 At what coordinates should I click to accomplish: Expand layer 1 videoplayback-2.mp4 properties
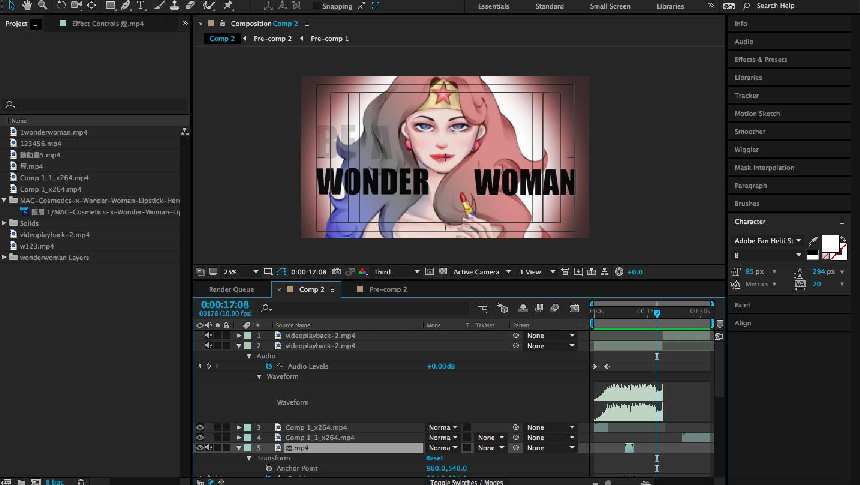pyautogui.click(x=239, y=335)
